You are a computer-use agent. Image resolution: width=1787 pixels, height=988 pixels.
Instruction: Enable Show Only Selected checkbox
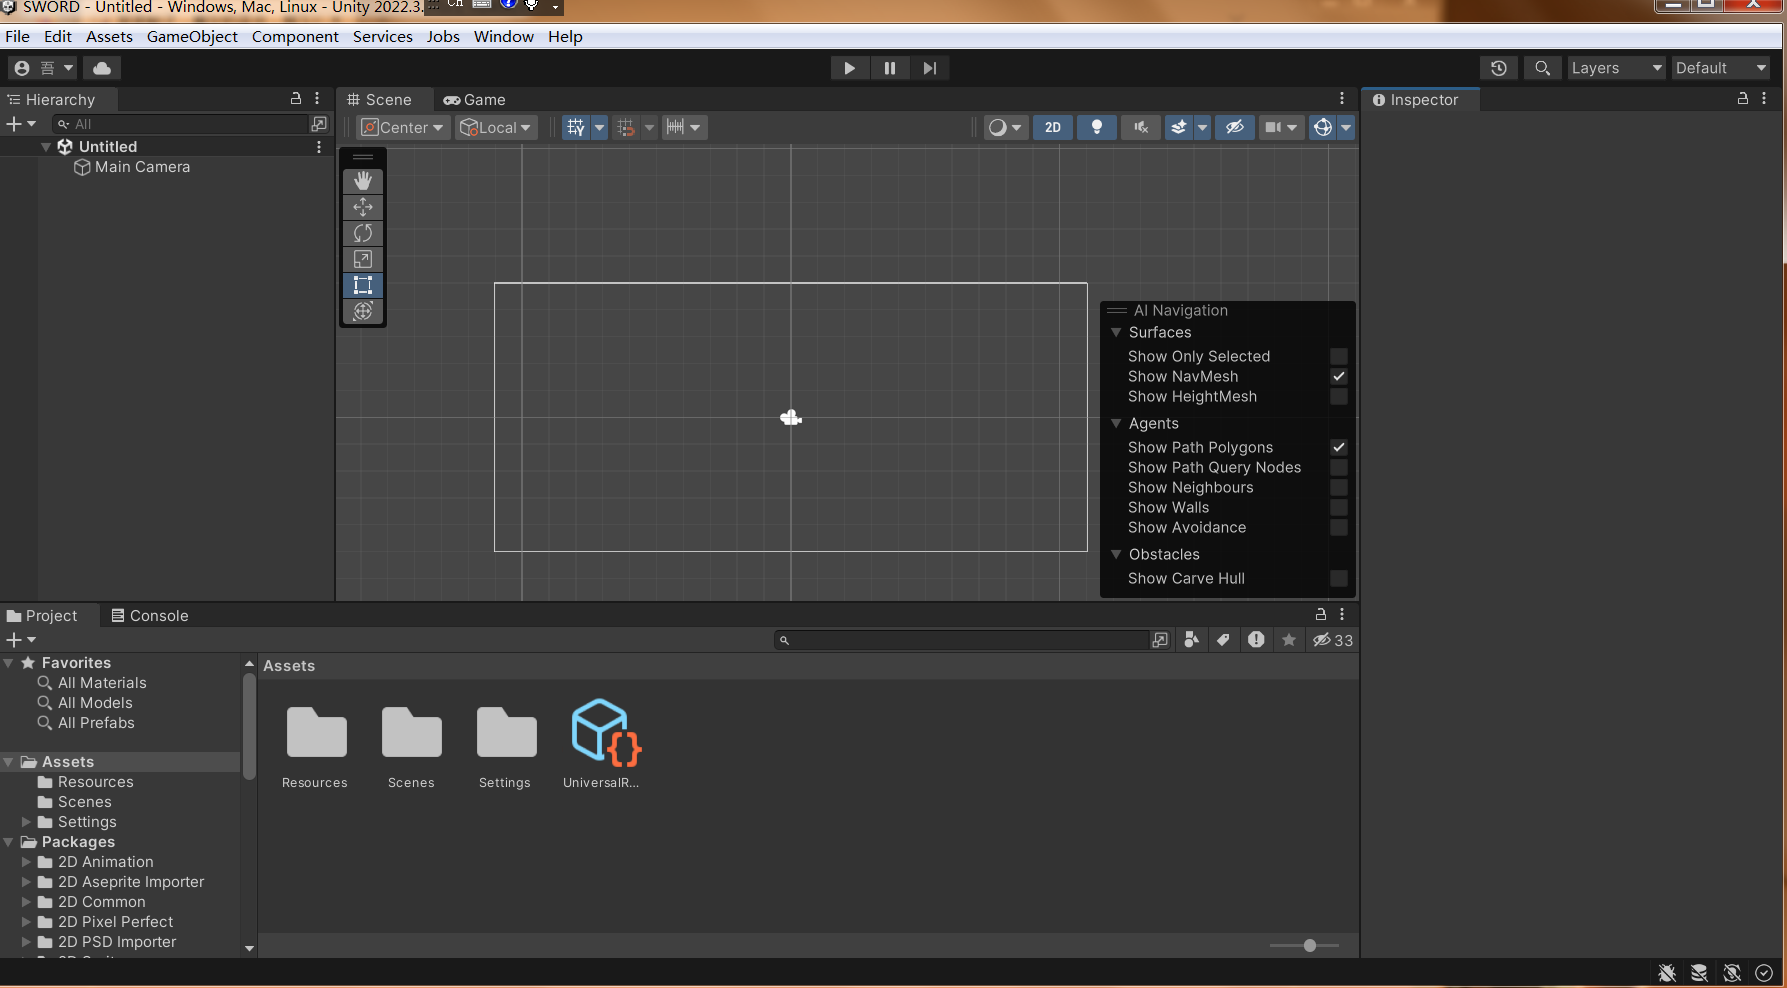tap(1338, 357)
